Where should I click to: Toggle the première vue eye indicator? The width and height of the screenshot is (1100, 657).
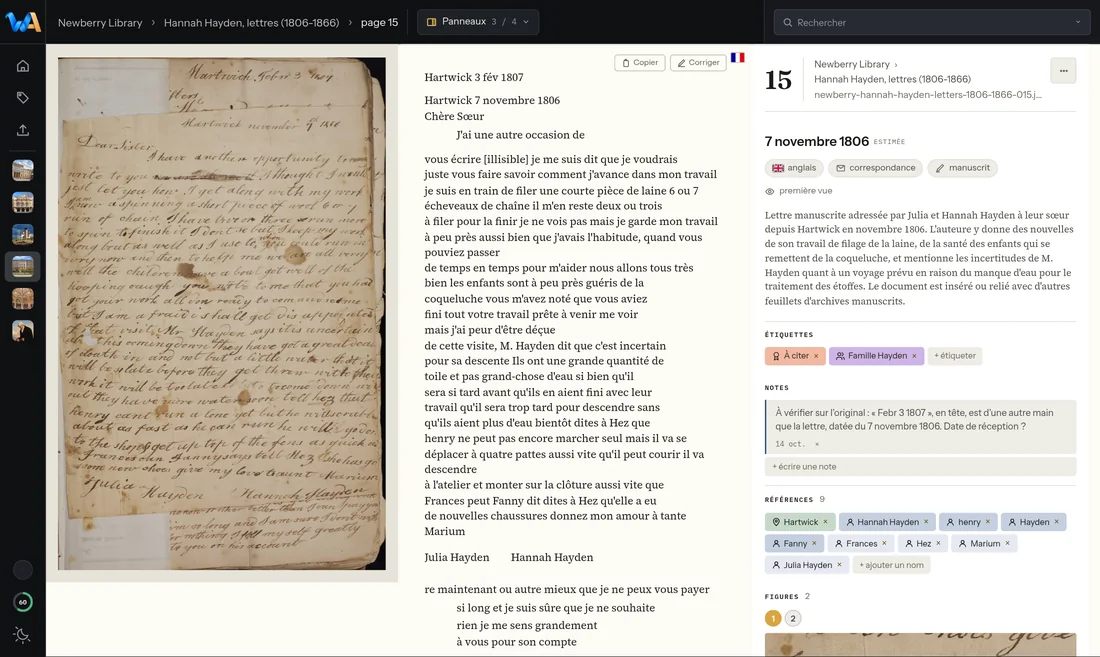[x=798, y=191]
